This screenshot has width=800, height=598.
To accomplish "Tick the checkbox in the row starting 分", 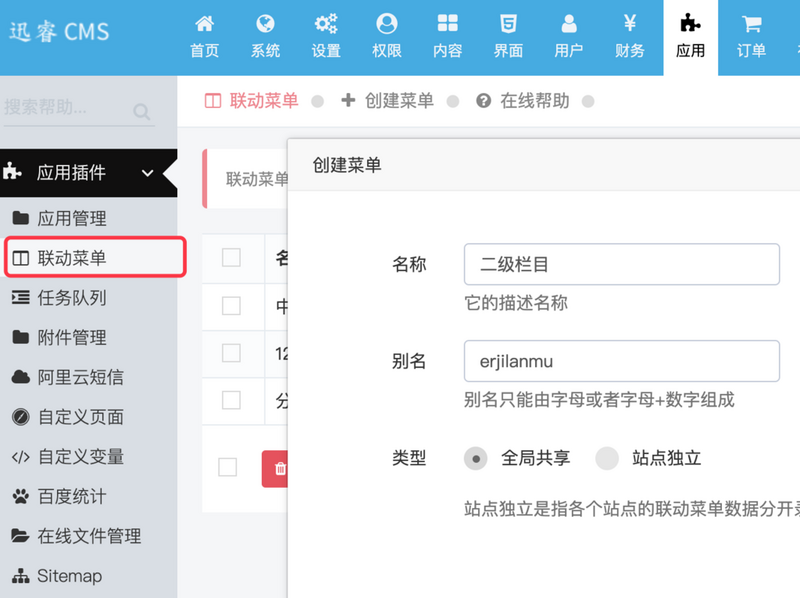I will (x=231, y=401).
